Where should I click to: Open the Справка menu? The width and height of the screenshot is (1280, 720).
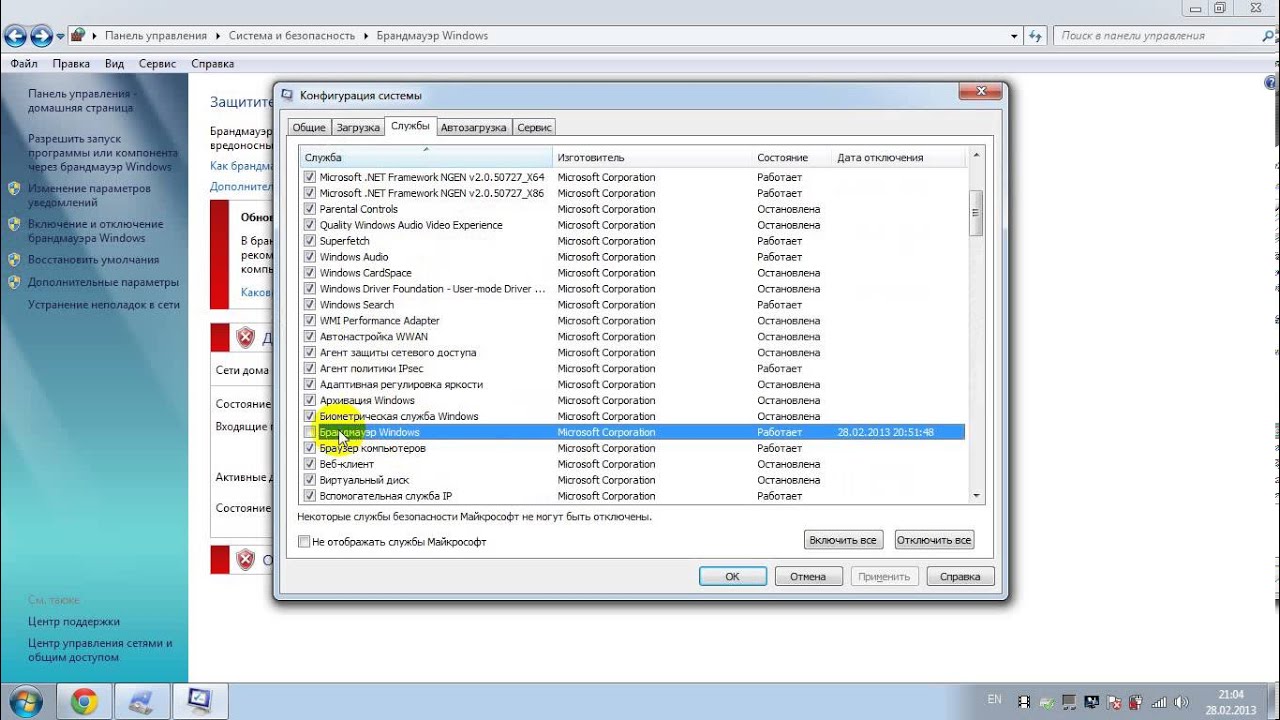tap(212, 64)
